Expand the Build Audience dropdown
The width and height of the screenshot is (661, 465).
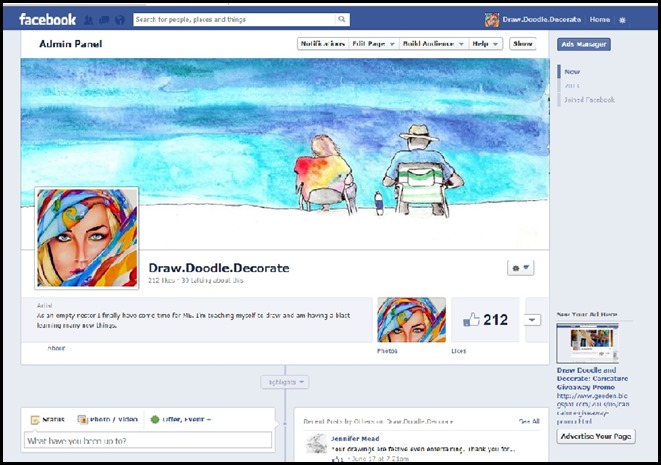[x=433, y=44]
